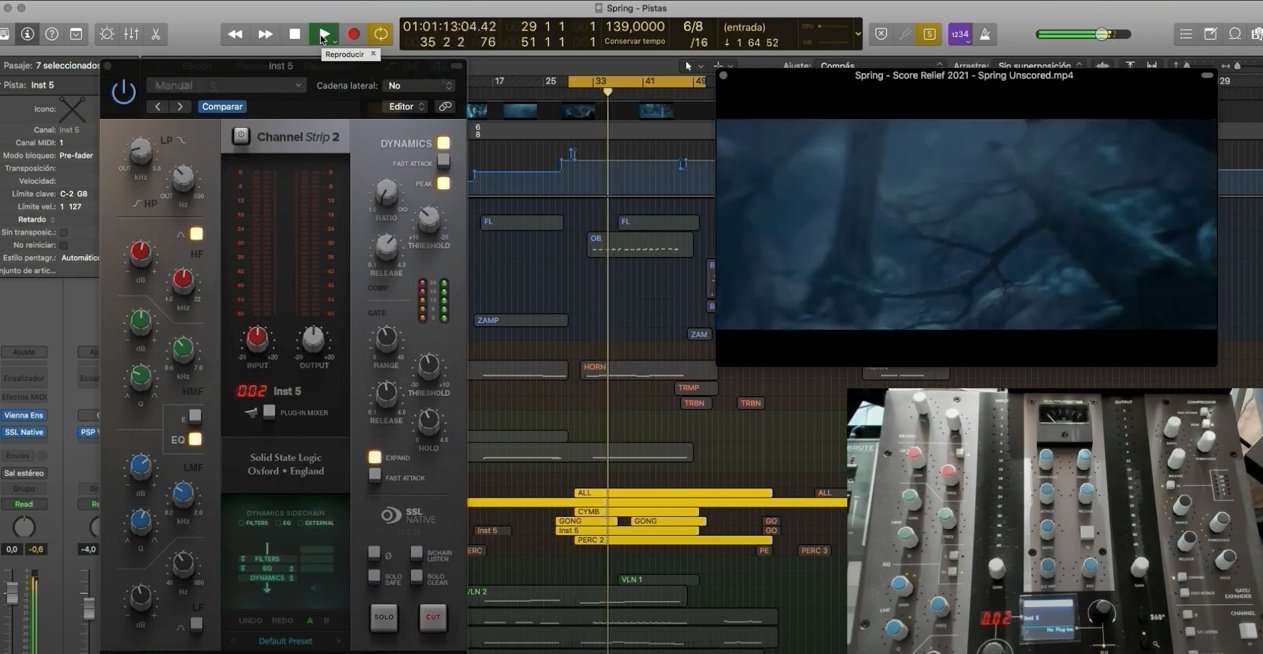The height and width of the screenshot is (654, 1263).
Task: Open the list editors icon
Action: pos(1186,34)
